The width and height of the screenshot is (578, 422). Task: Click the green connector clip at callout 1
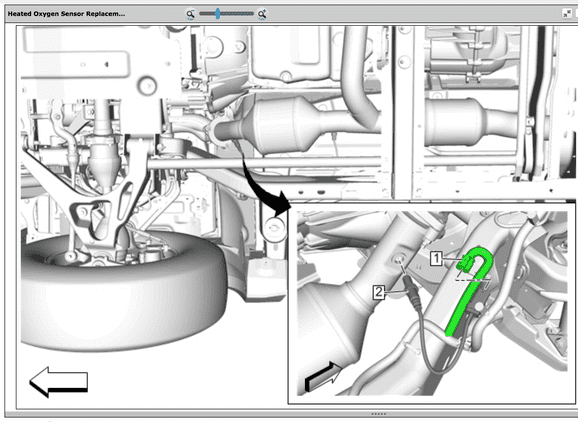[x=464, y=263]
